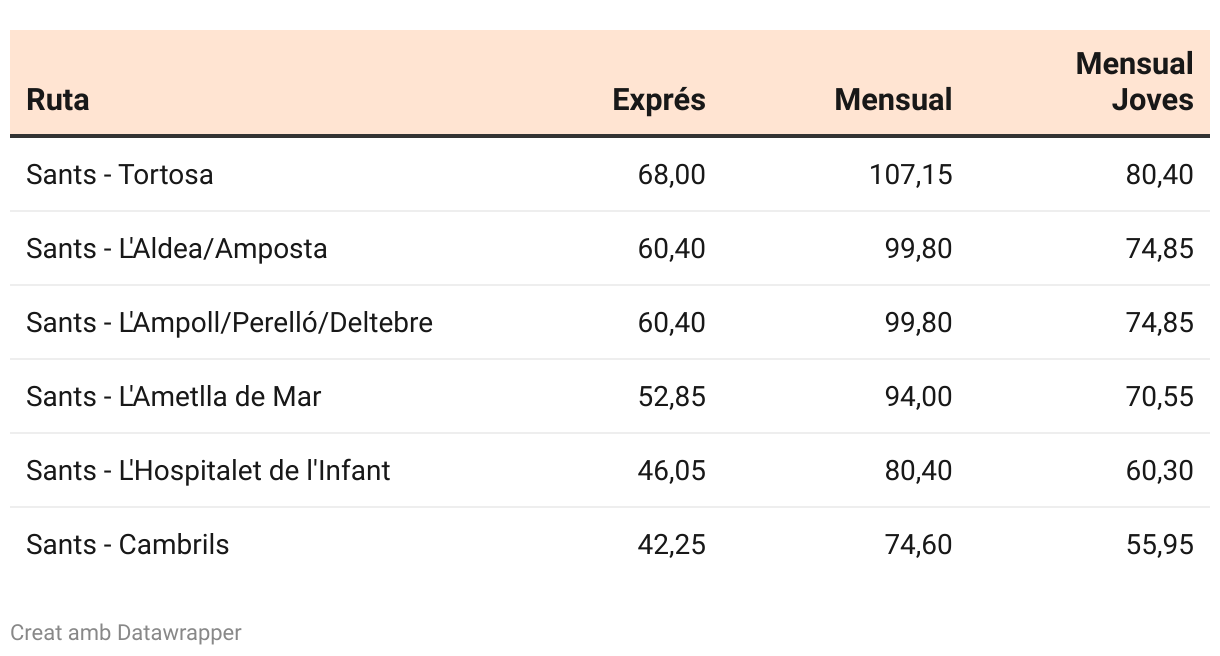Click the L'Hospitalet de l'Infant Exprés price 46,05

(x=671, y=471)
